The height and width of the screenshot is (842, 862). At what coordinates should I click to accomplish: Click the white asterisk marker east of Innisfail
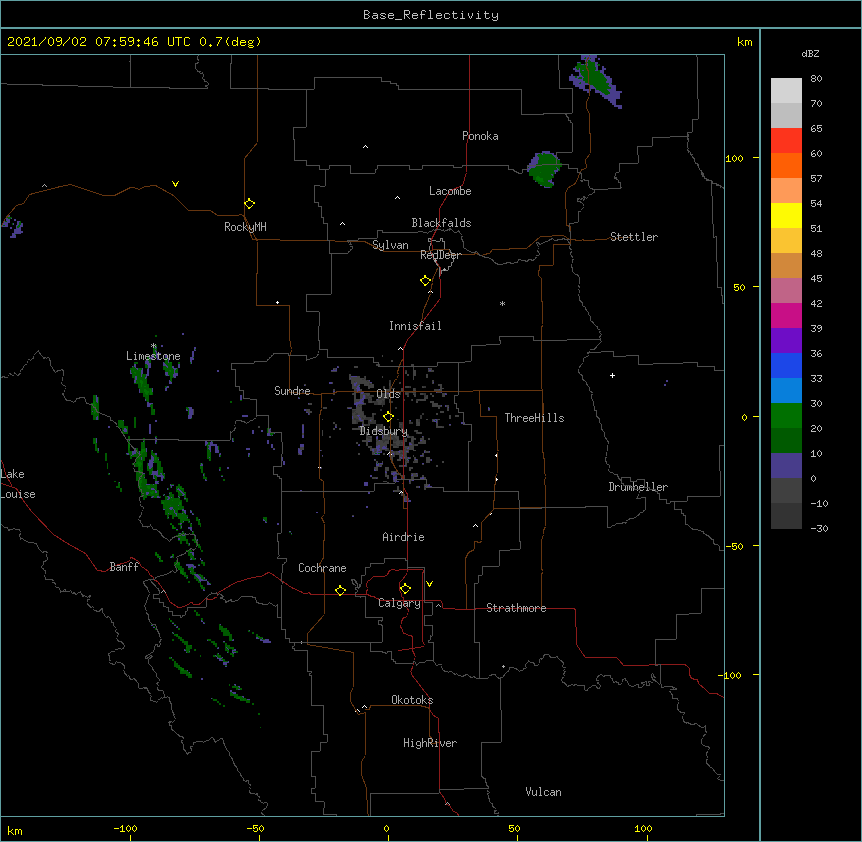(502, 303)
